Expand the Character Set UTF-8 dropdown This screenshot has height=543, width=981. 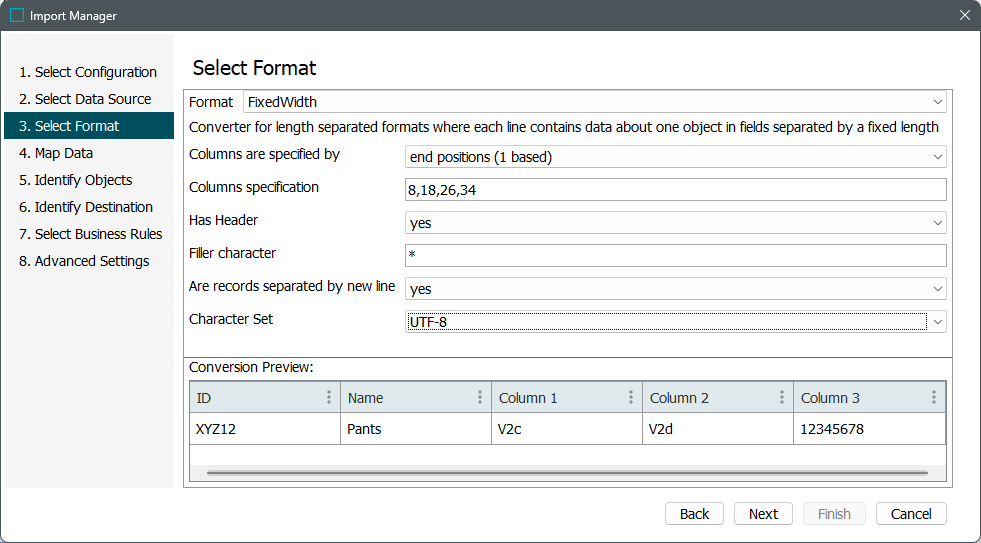coord(937,321)
